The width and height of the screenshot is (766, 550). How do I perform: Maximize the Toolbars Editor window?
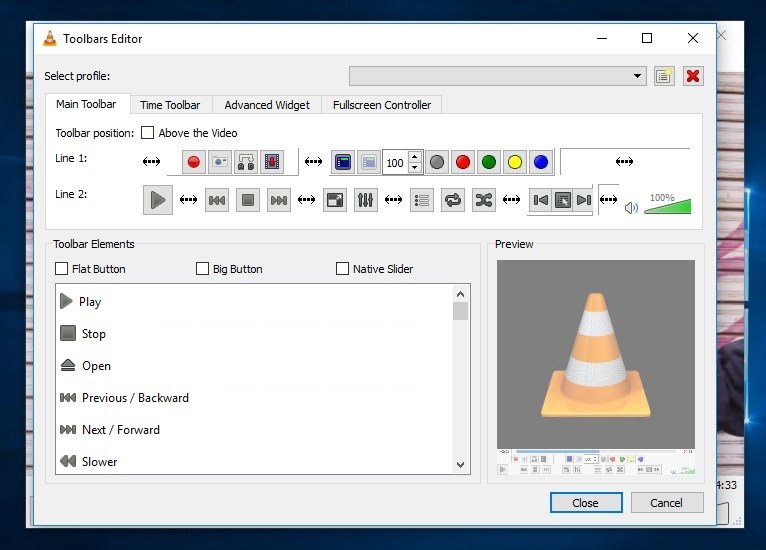(x=647, y=38)
